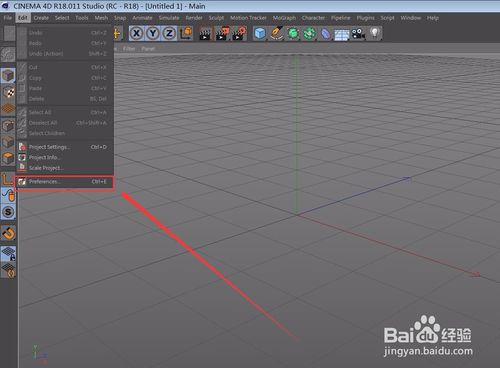Click Select All in Edit menu
Viewport: 500px width, 368px height.
pos(65,112)
